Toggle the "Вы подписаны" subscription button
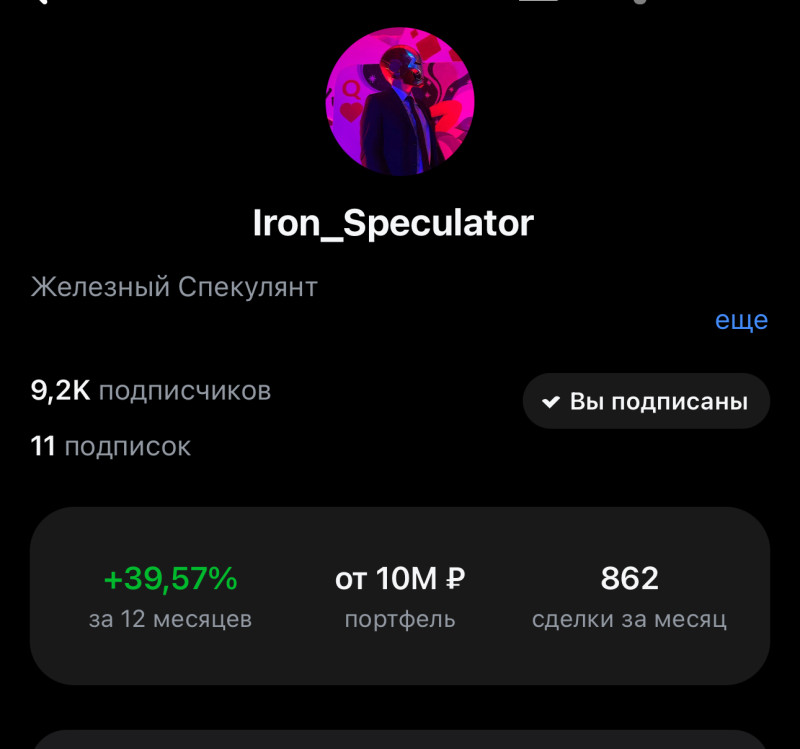 pos(646,401)
